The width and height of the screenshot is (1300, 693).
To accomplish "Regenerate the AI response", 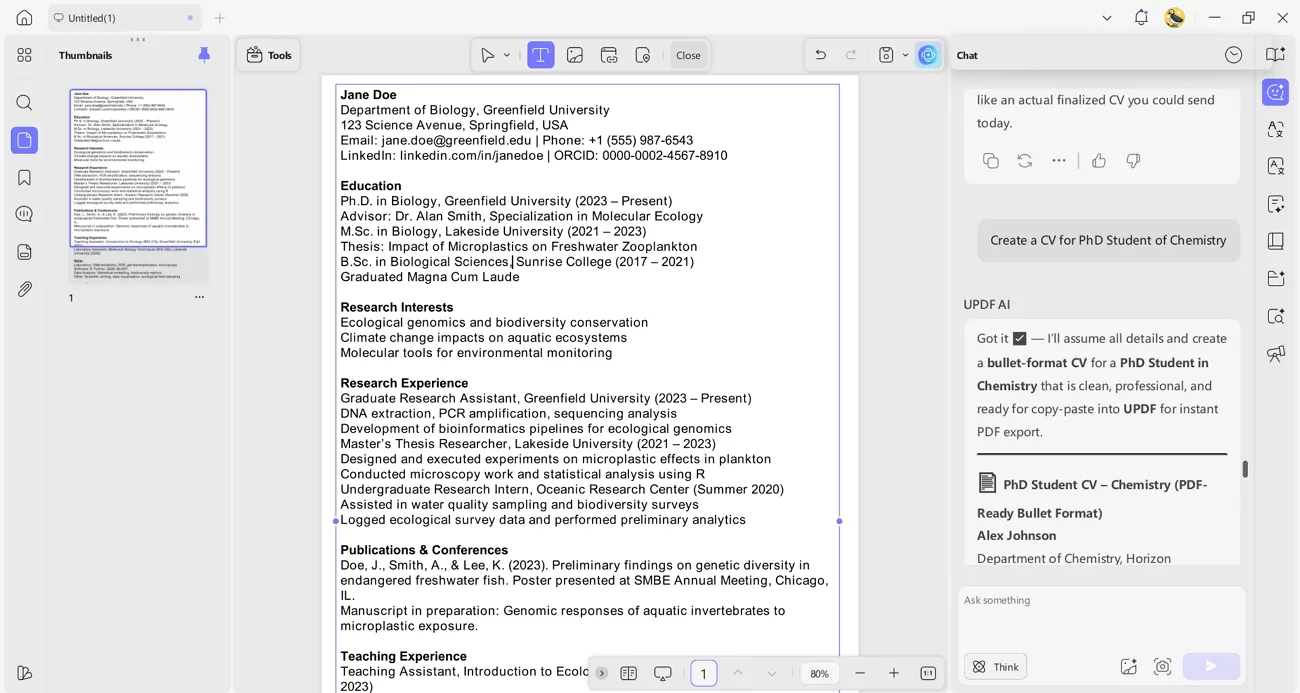I will tap(1024, 161).
